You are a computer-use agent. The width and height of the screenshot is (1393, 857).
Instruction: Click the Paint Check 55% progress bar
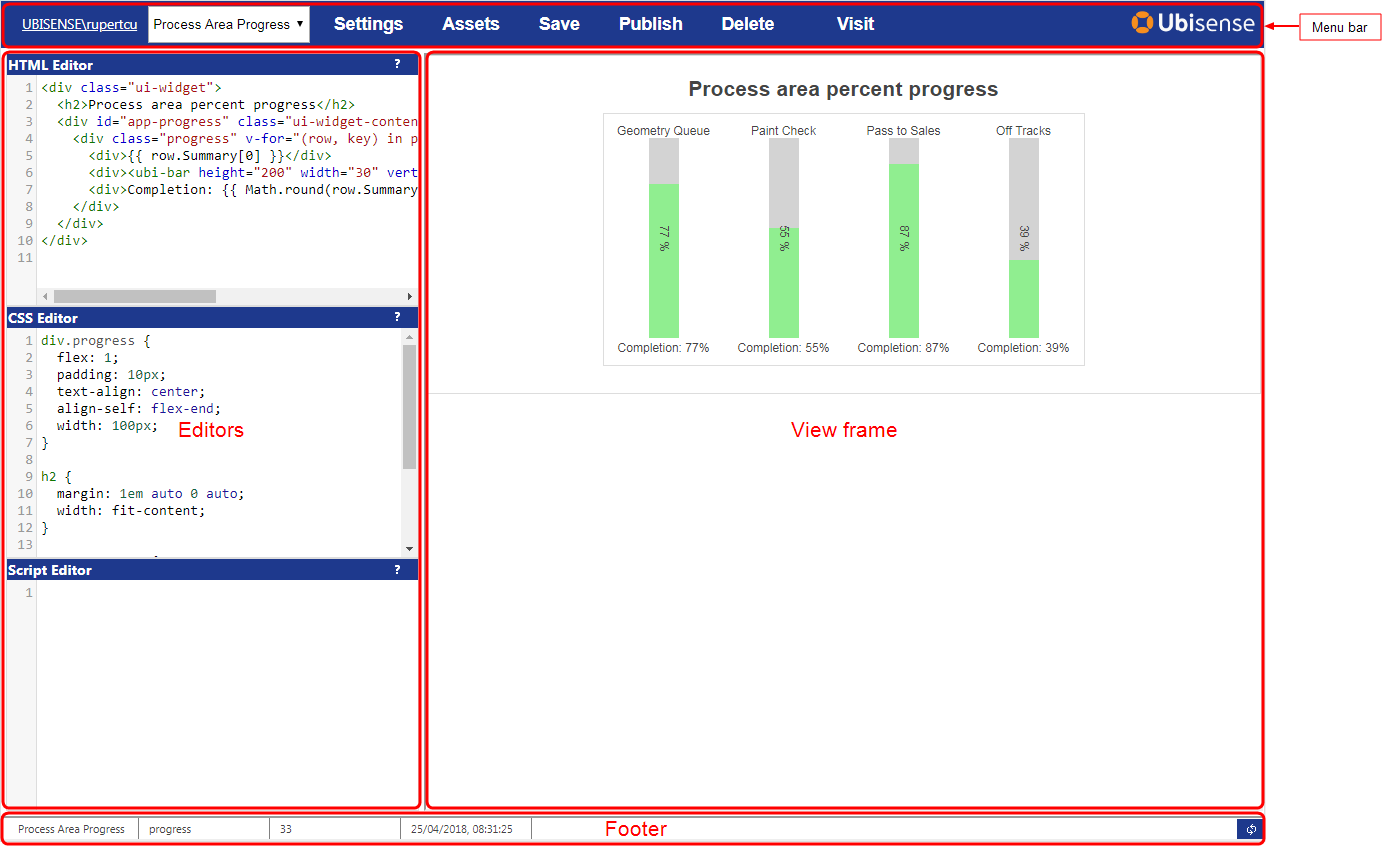click(x=784, y=238)
